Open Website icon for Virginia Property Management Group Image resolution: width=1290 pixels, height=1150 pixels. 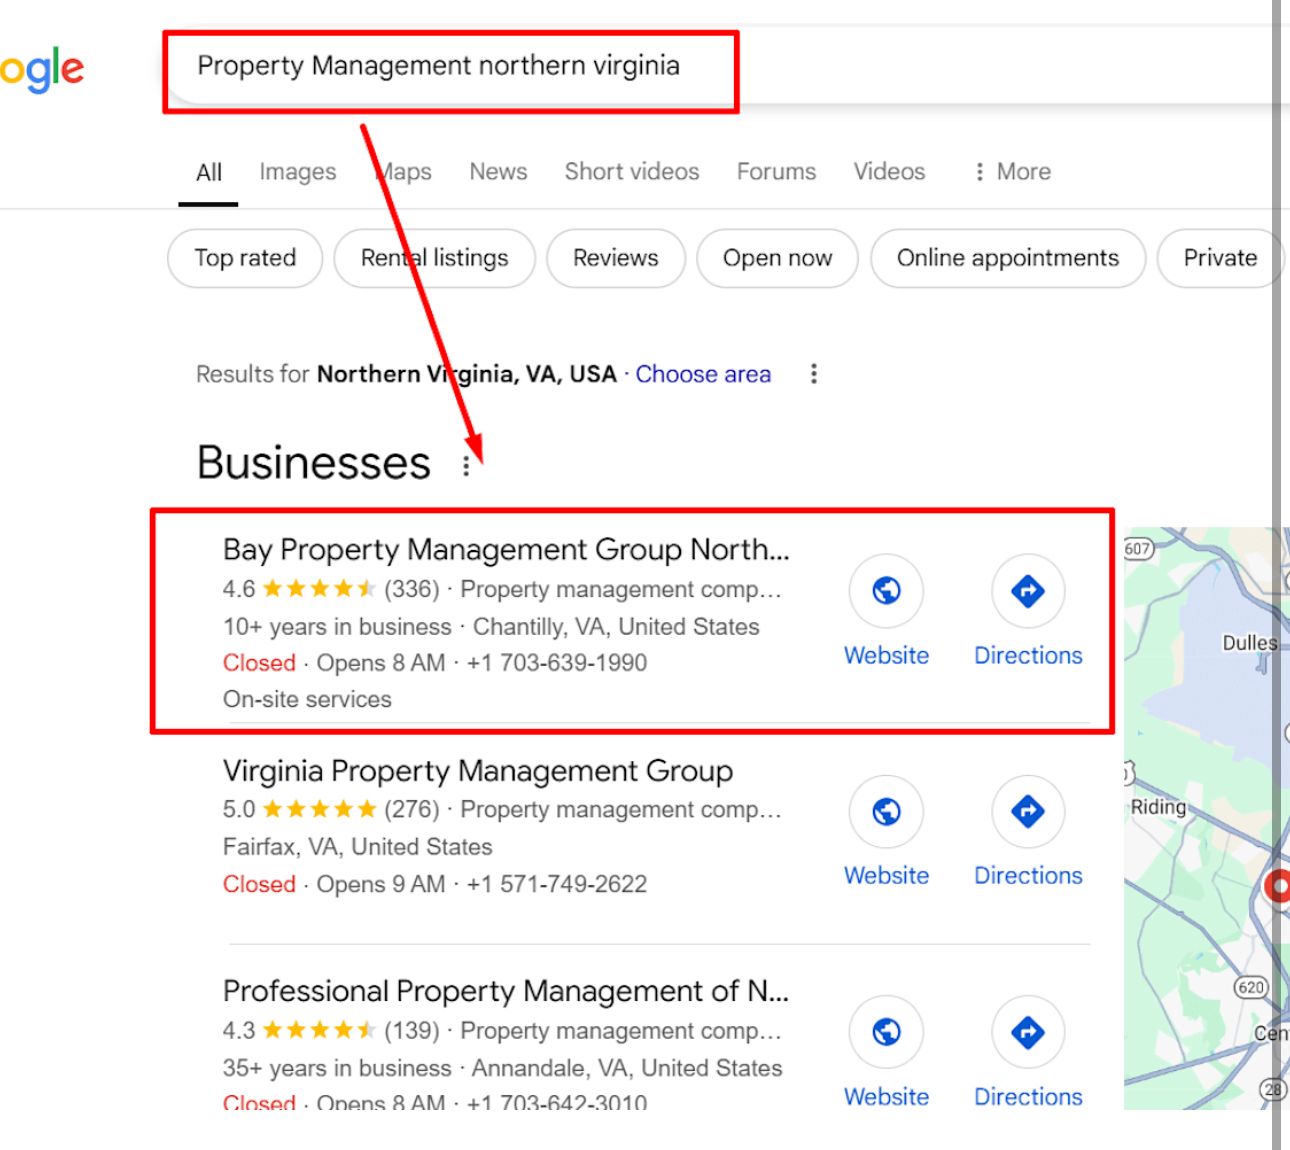click(x=886, y=811)
